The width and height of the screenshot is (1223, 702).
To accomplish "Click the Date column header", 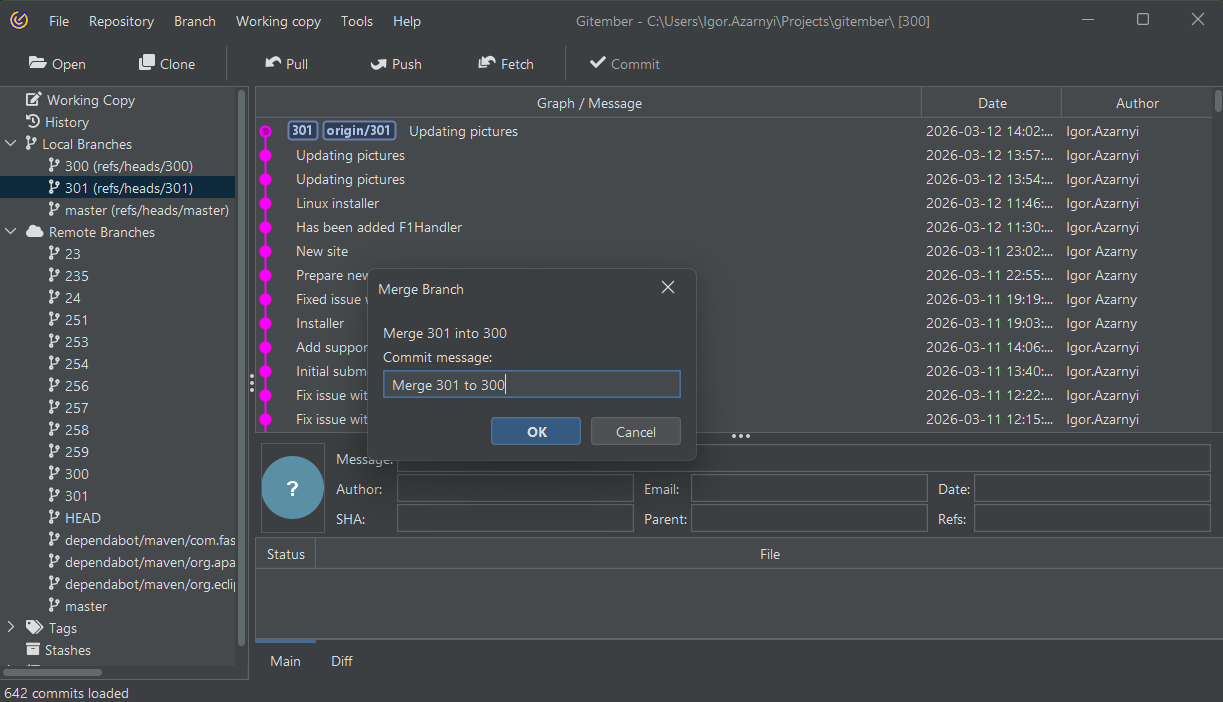I will (x=991, y=103).
